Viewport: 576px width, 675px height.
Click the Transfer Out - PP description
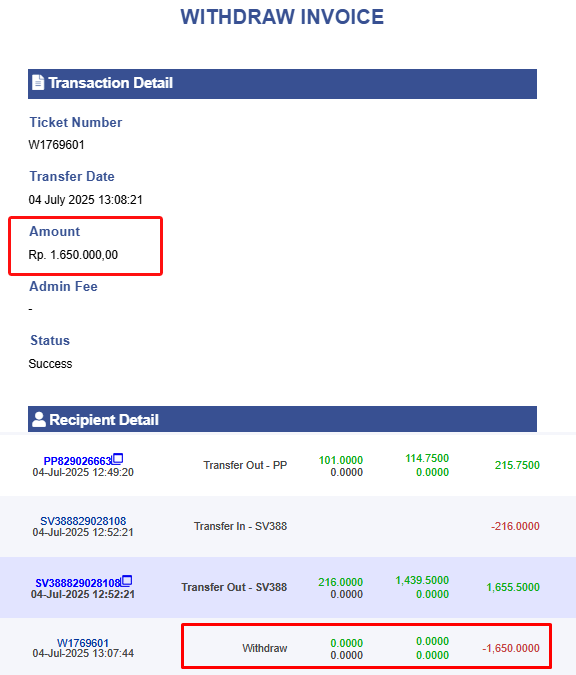point(245,465)
